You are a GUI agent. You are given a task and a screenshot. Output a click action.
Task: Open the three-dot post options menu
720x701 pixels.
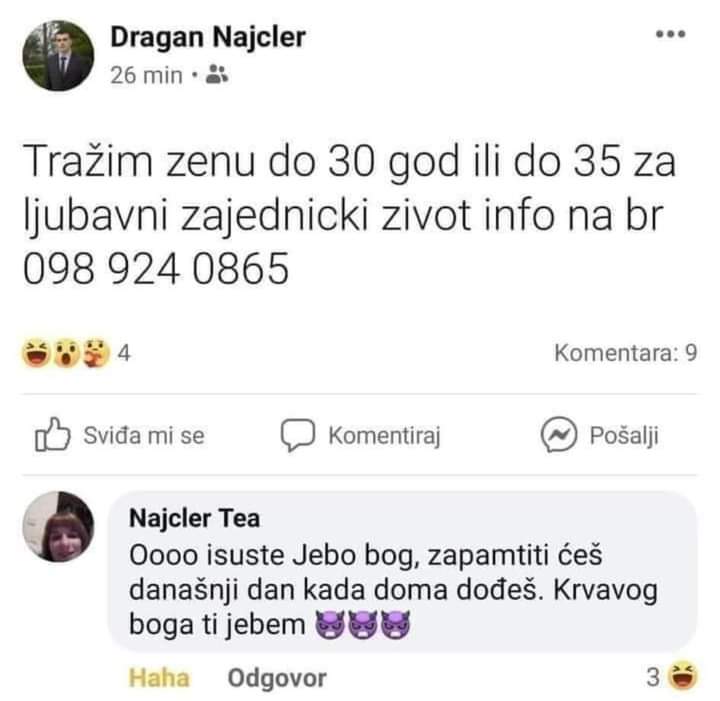(x=670, y=34)
